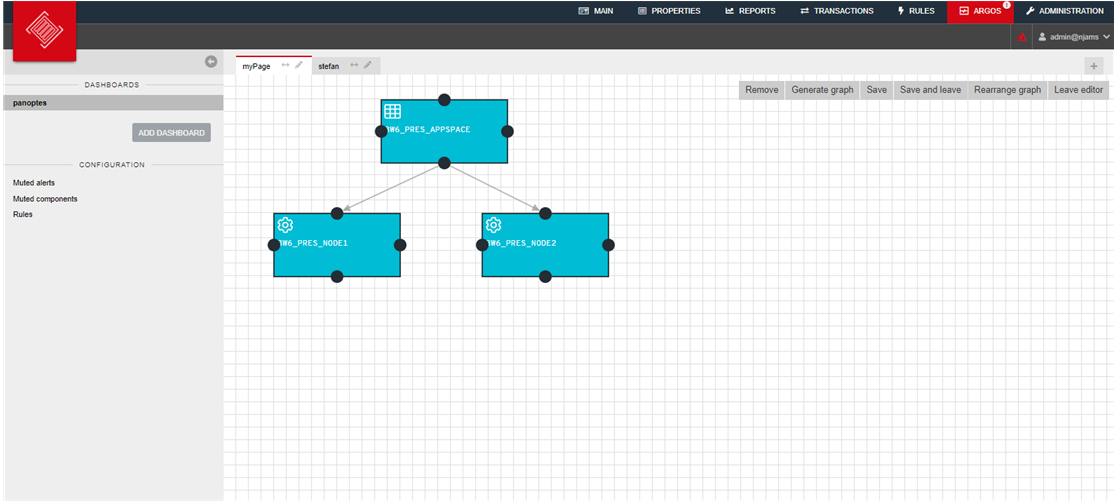Select the BW6_PRES_NODE2 node label
The image size is (1117, 502).
click(521, 243)
